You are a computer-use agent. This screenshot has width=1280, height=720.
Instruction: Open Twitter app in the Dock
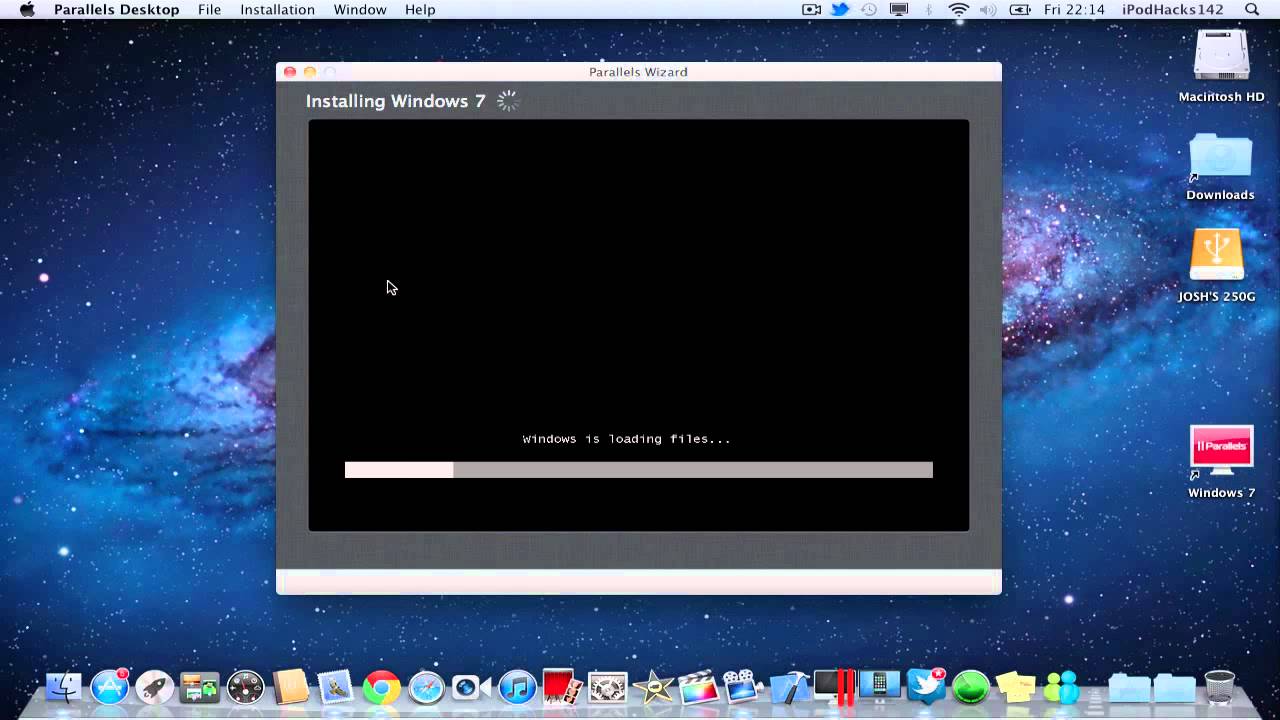(x=926, y=686)
